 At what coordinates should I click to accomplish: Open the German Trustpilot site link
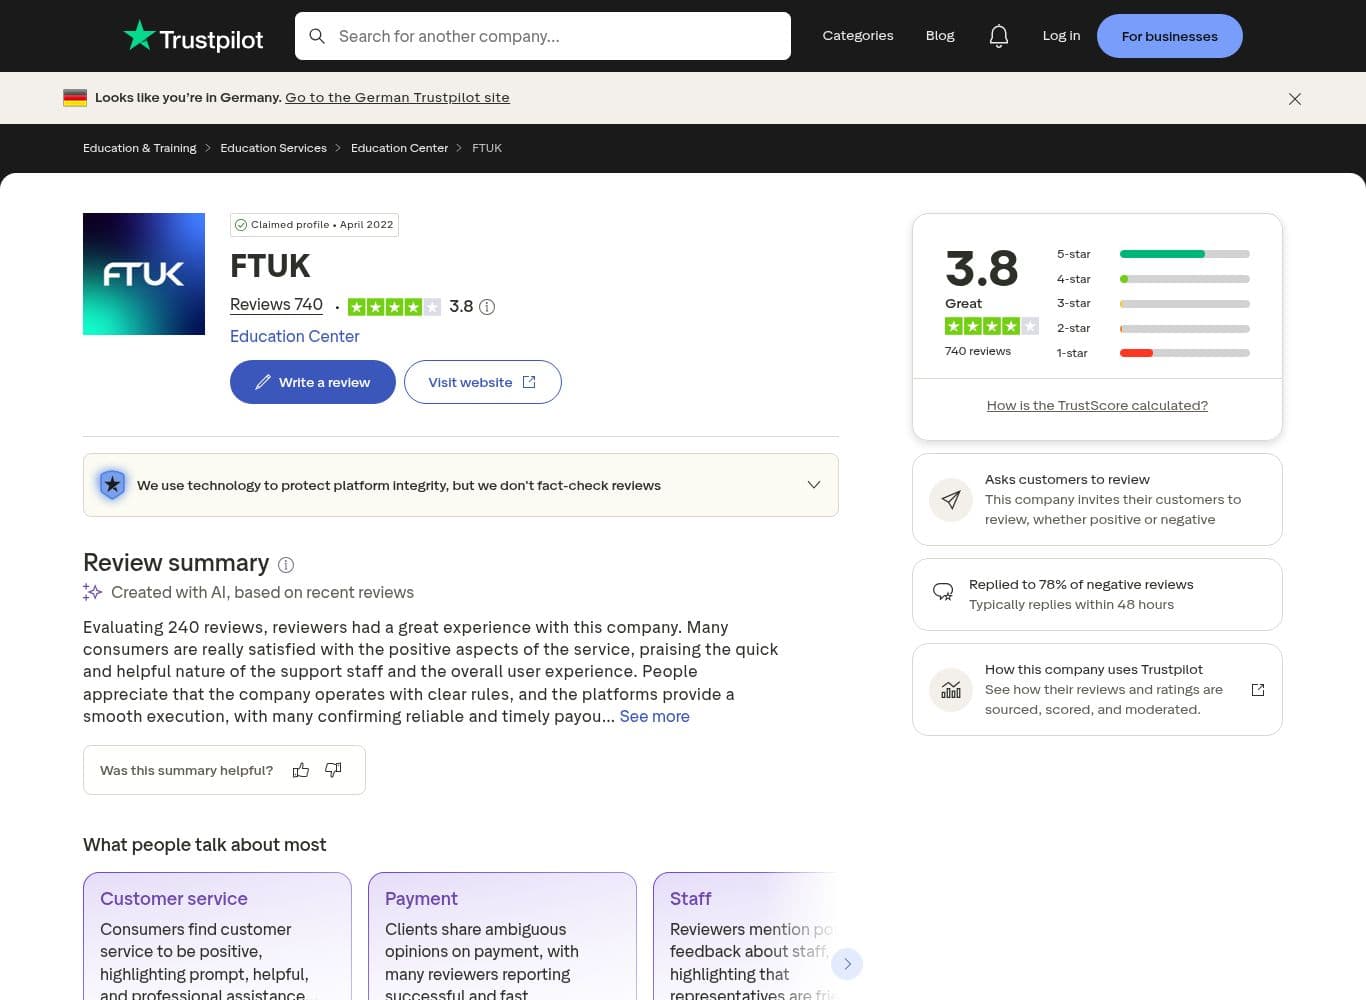pyautogui.click(x=397, y=98)
